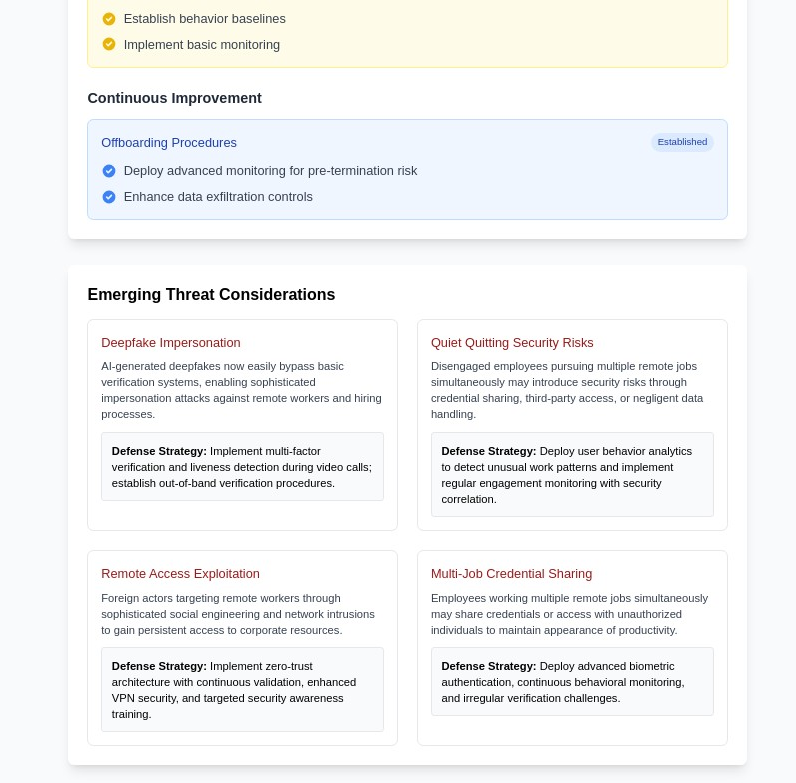
Task: Click the Established status badge
Action: click(x=682, y=142)
